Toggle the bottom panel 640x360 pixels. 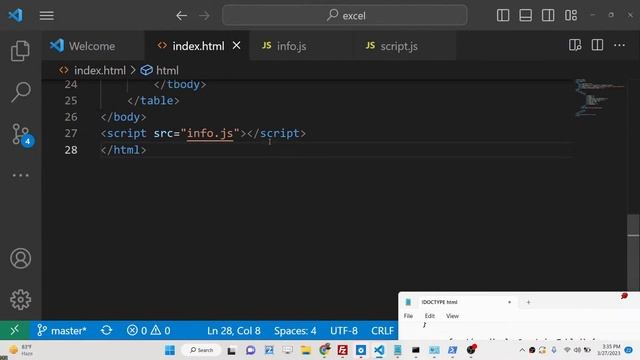coord(525,16)
